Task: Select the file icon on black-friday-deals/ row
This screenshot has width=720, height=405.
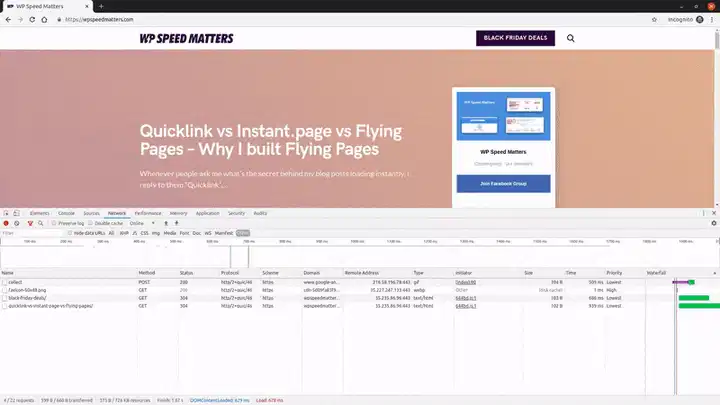Action: [5, 298]
